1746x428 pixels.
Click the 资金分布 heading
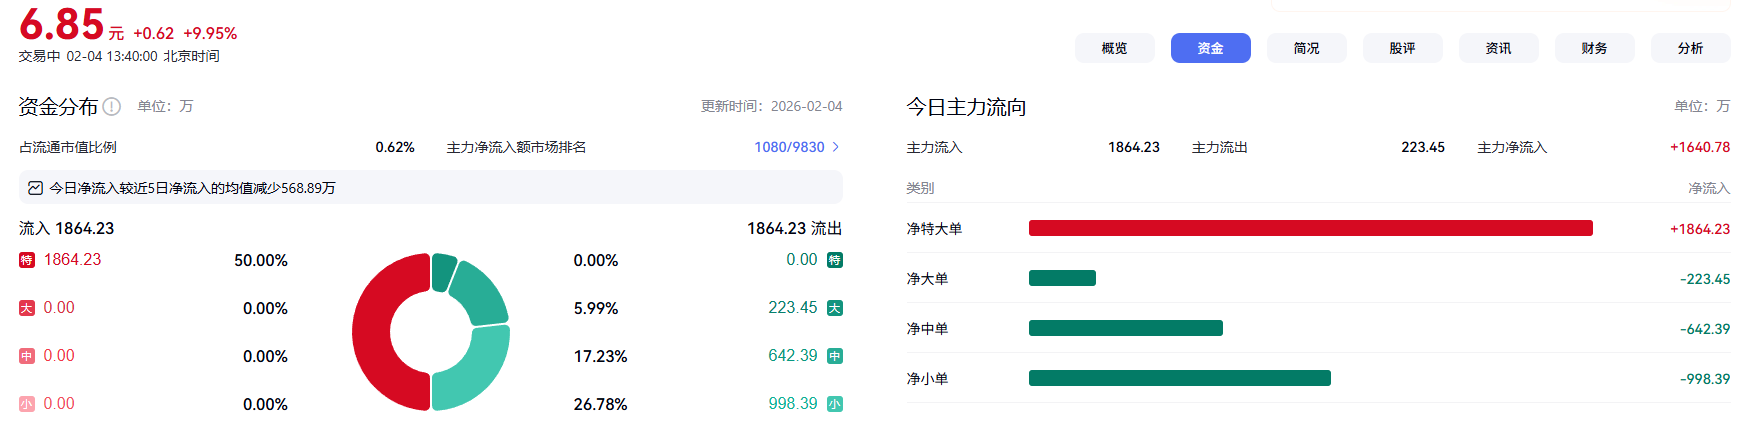tap(58, 106)
